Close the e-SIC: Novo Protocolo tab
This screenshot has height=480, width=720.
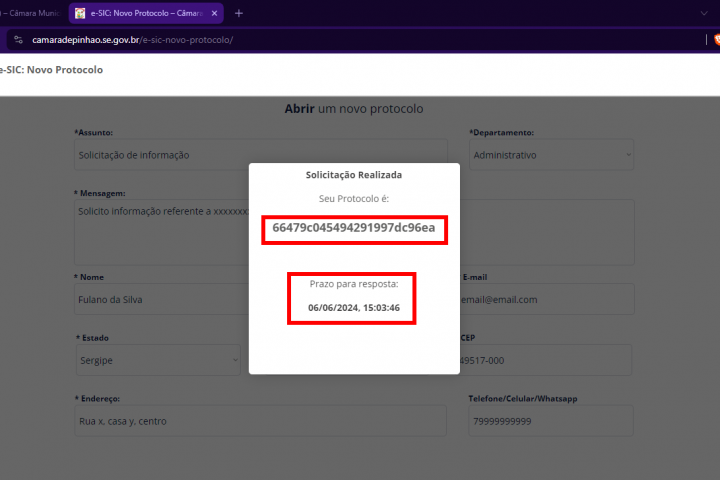(215, 13)
